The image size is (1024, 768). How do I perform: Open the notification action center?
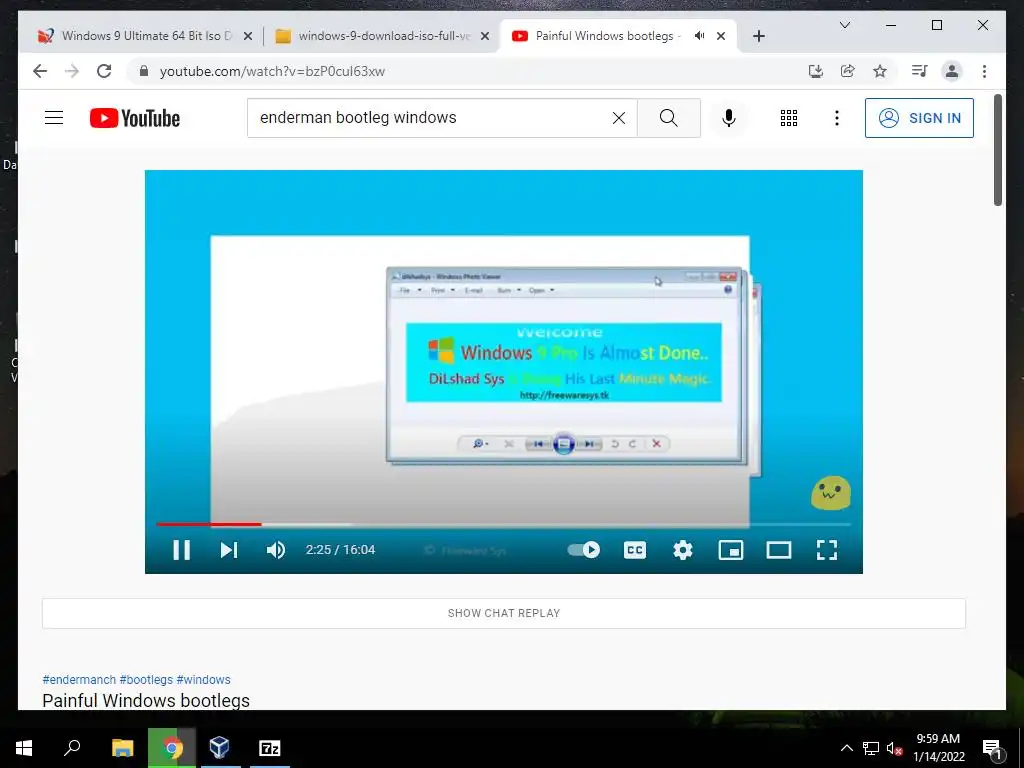pyautogui.click(x=992, y=749)
